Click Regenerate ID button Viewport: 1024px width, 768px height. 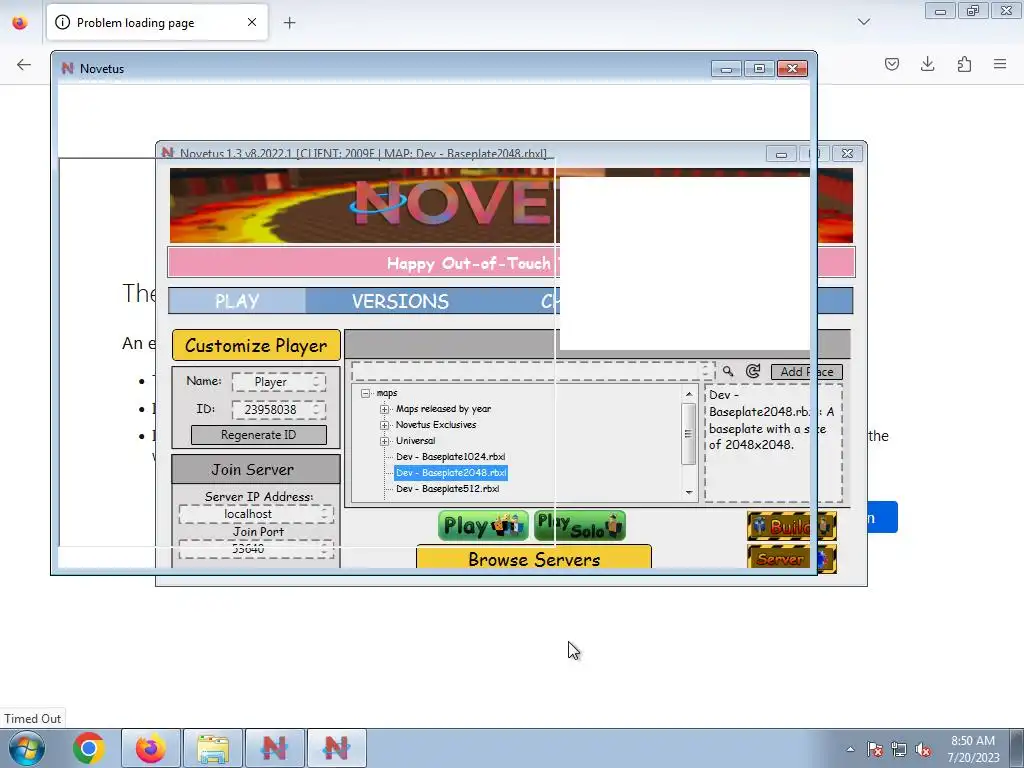259,435
